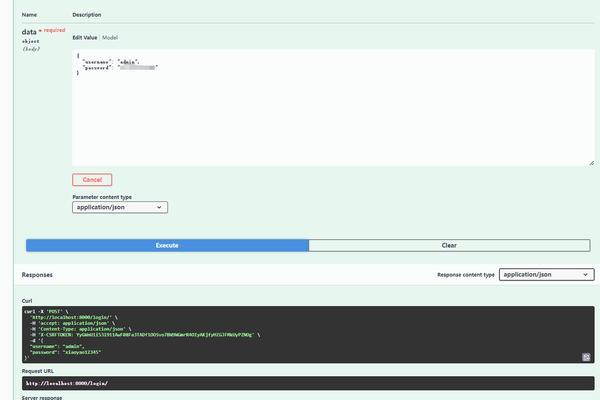Select the Request URL text box
This screenshot has width=600, height=400.
click(x=308, y=383)
